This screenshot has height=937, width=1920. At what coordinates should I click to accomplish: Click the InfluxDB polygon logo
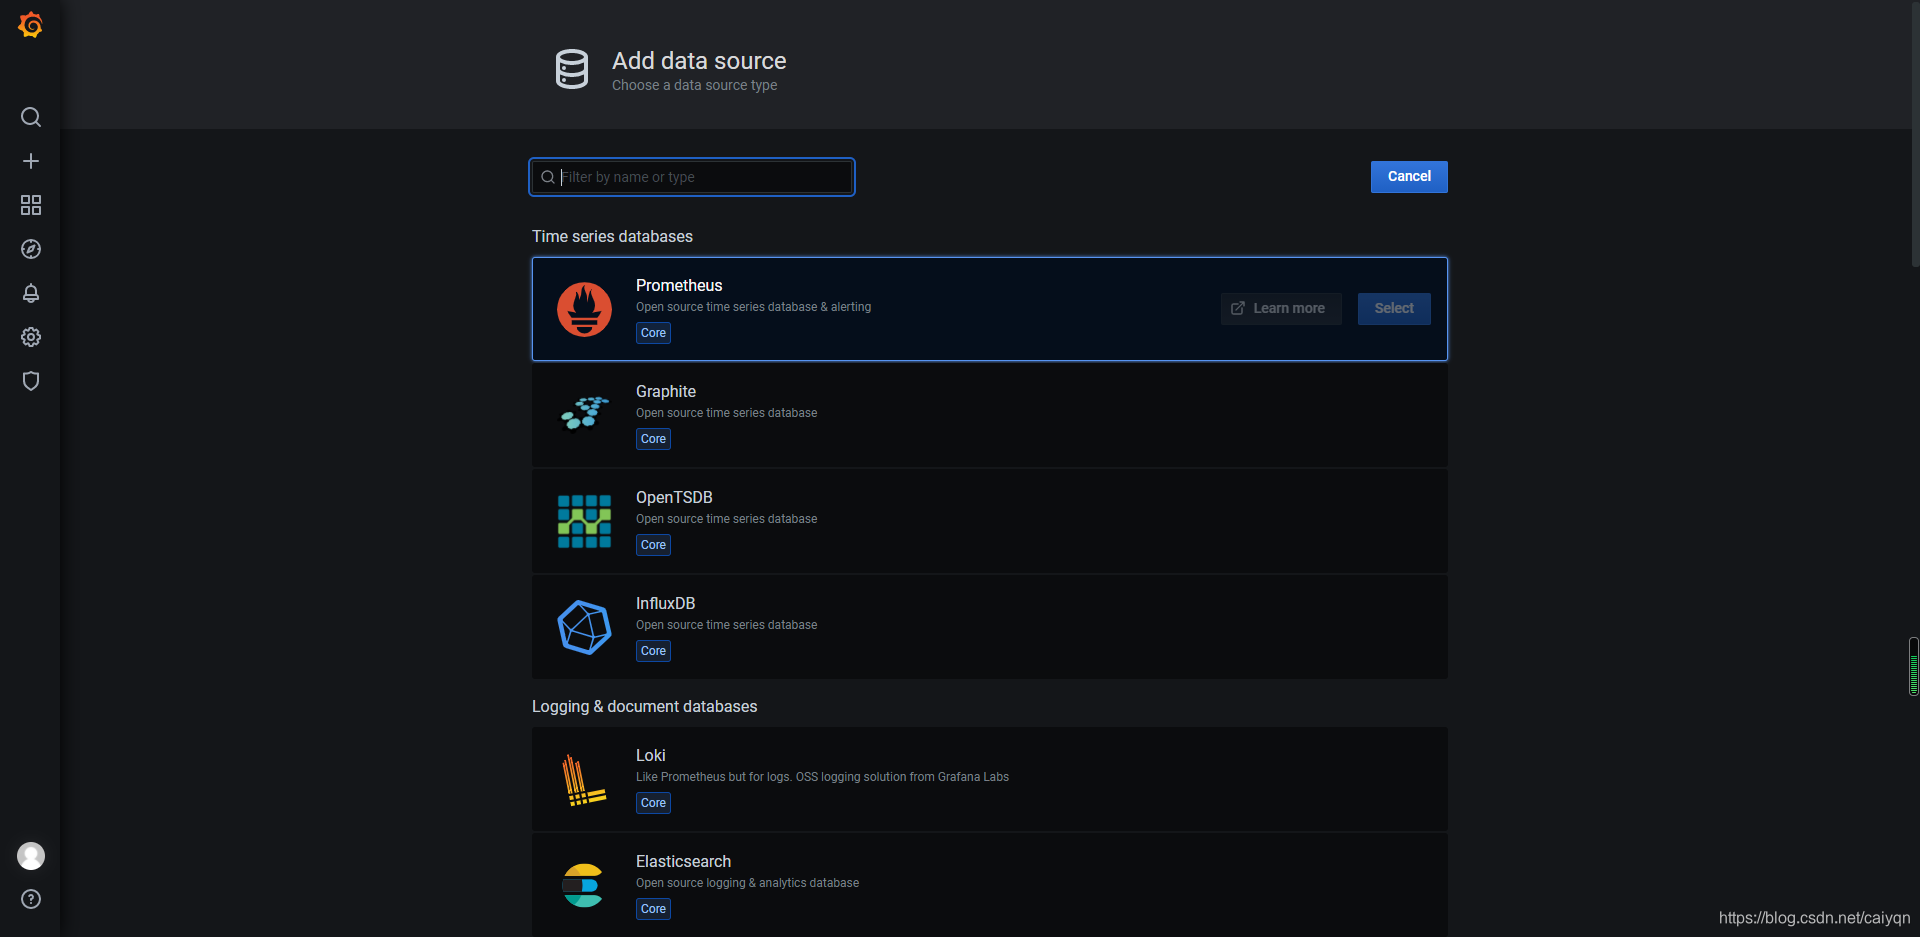[x=584, y=627]
